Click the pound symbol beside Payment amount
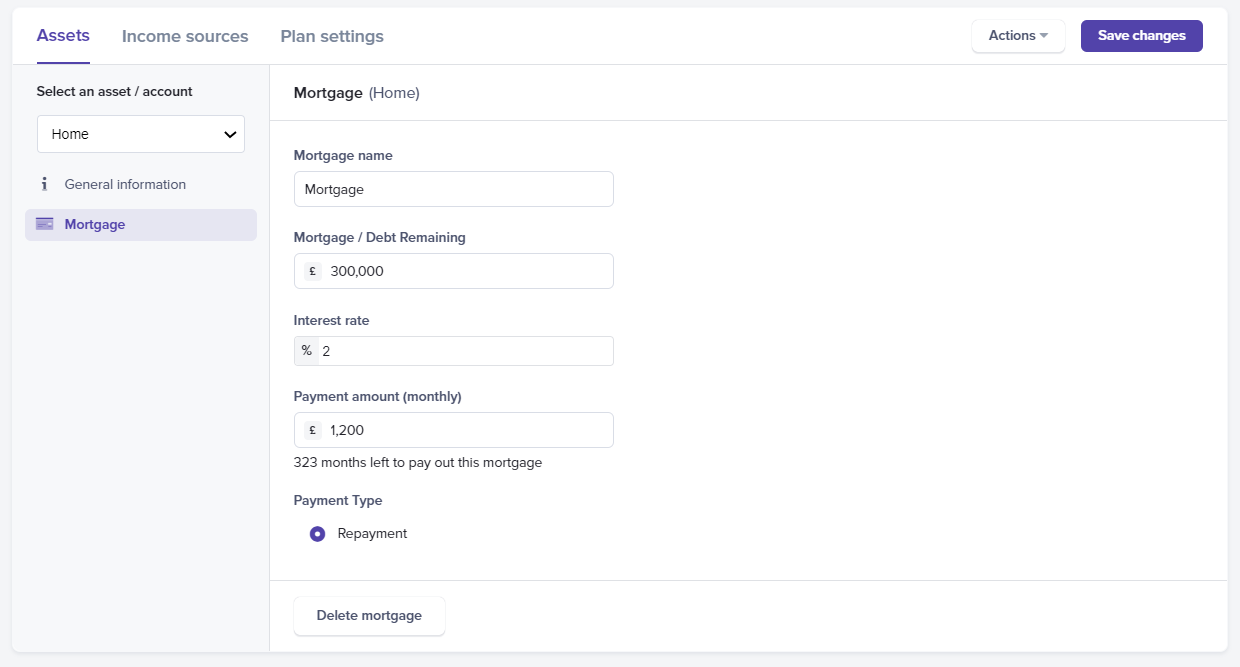 tap(312, 430)
